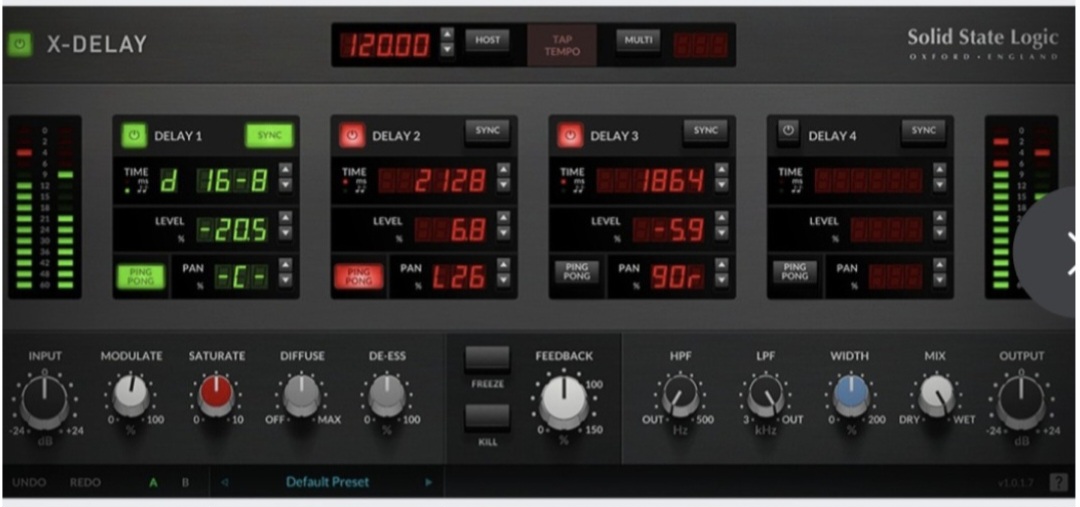Image resolution: width=1080 pixels, height=507 pixels.
Task: Decrease tempo with the down arrow
Action: pos(447,50)
